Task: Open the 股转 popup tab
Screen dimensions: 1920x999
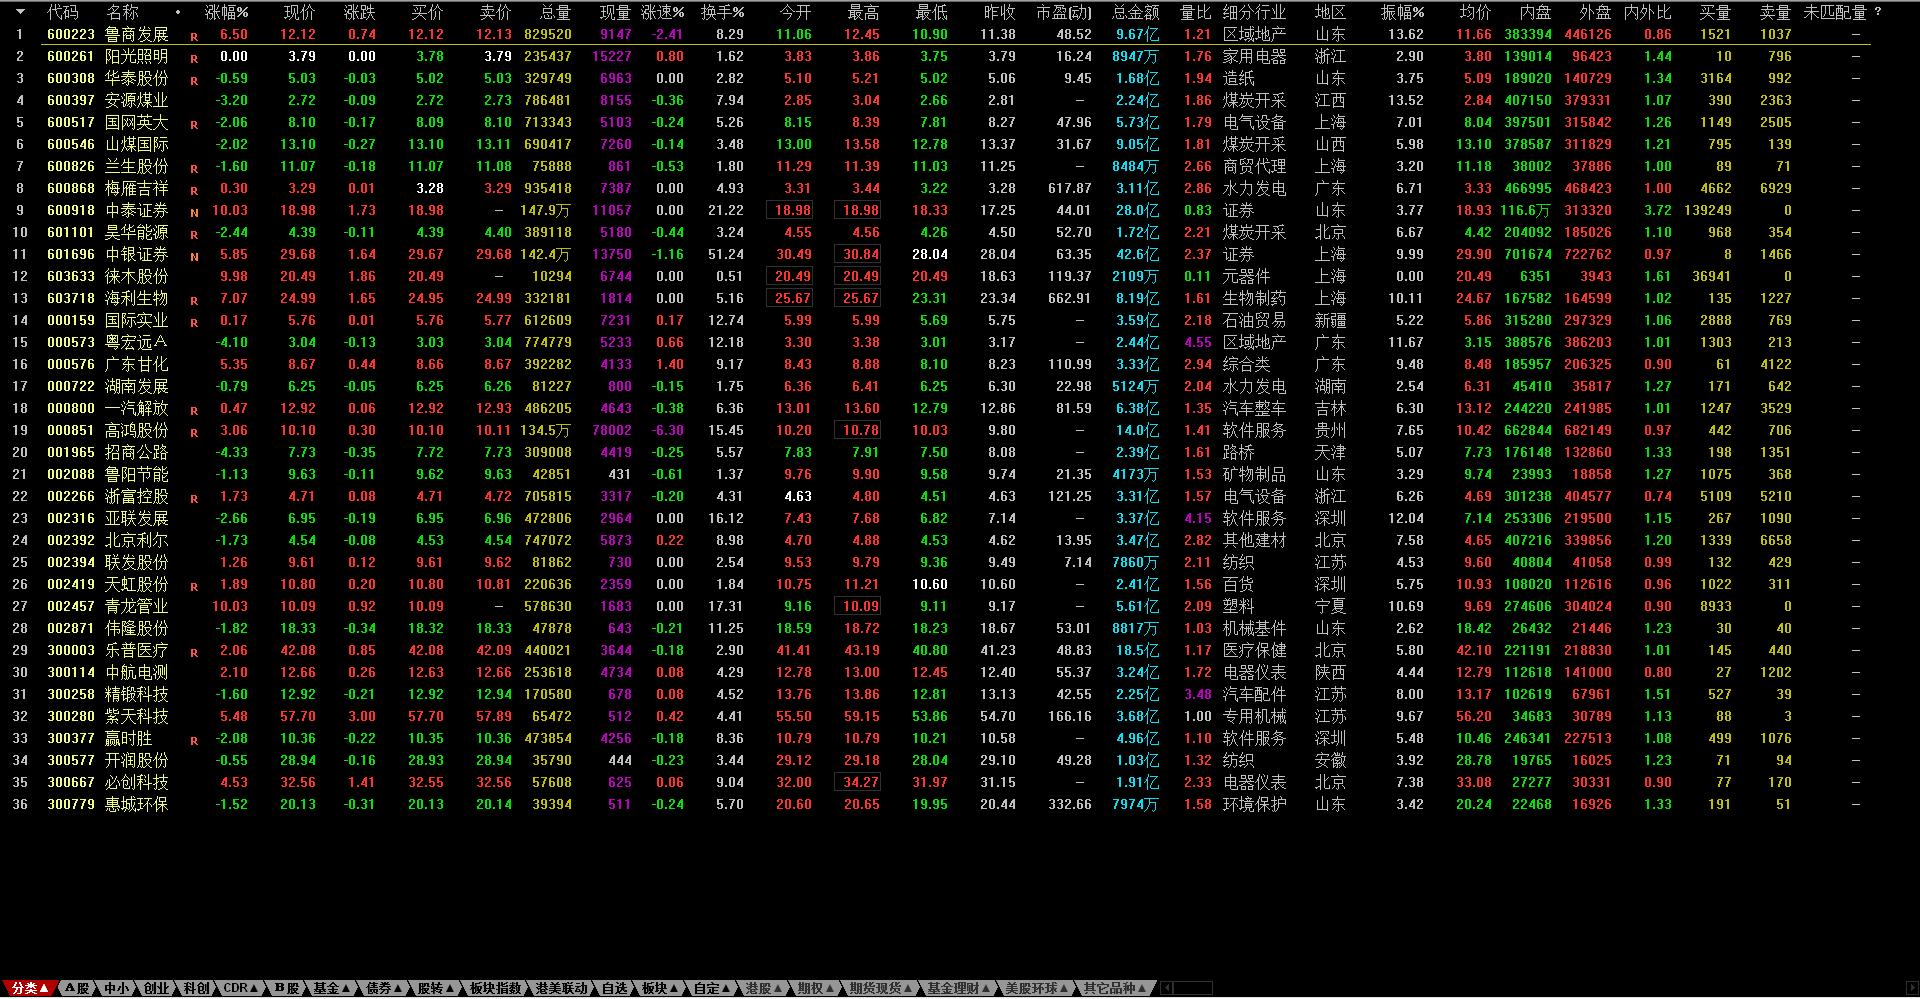Action: tap(436, 988)
